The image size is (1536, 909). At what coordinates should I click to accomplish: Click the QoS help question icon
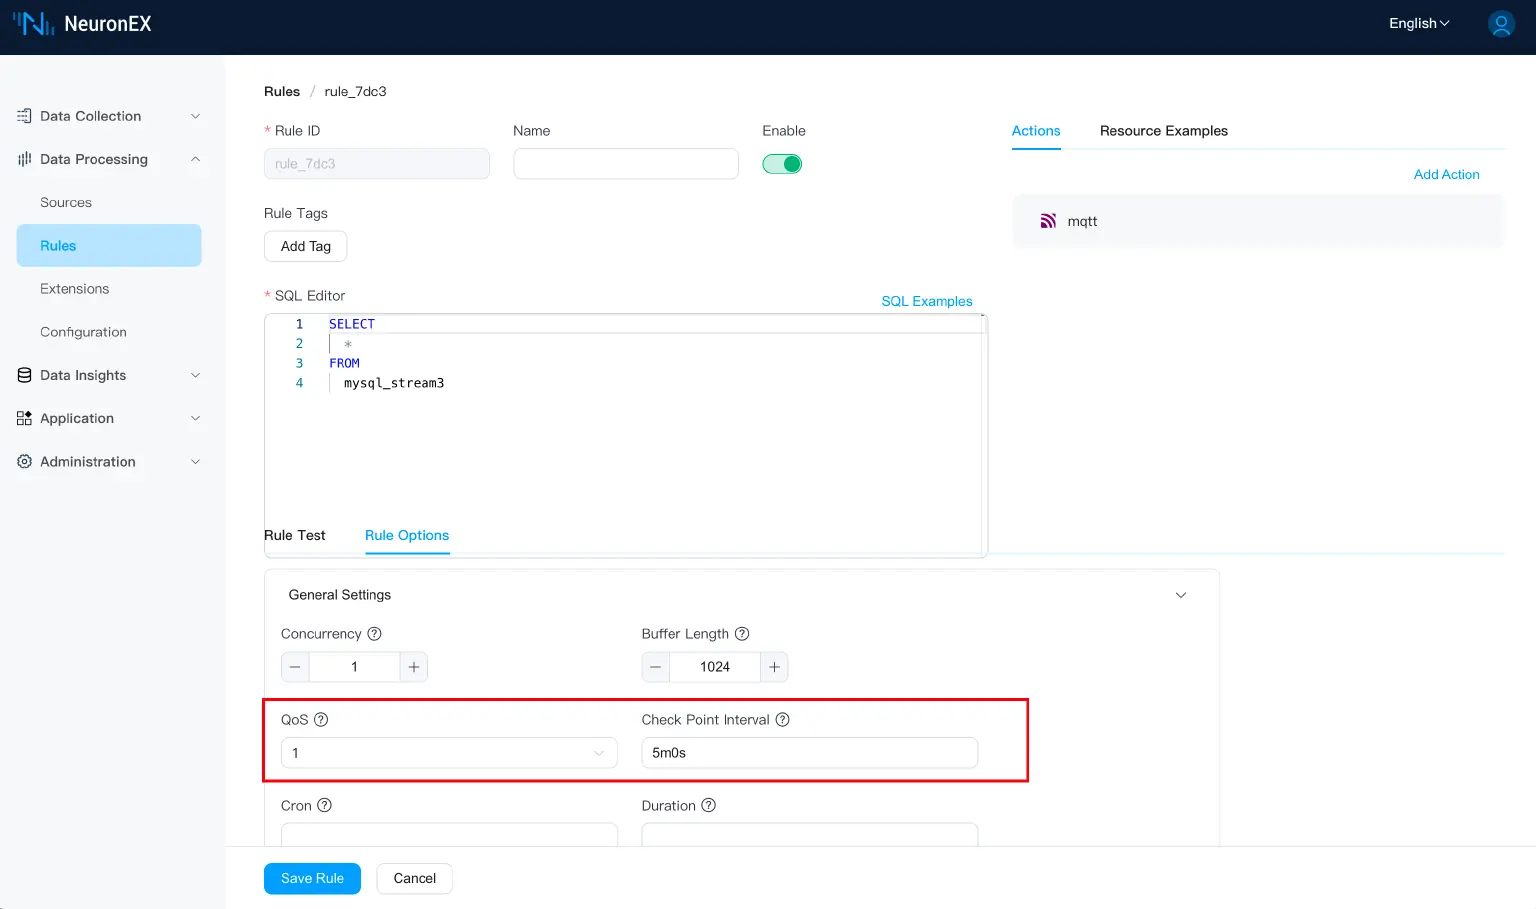(x=321, y=720)
